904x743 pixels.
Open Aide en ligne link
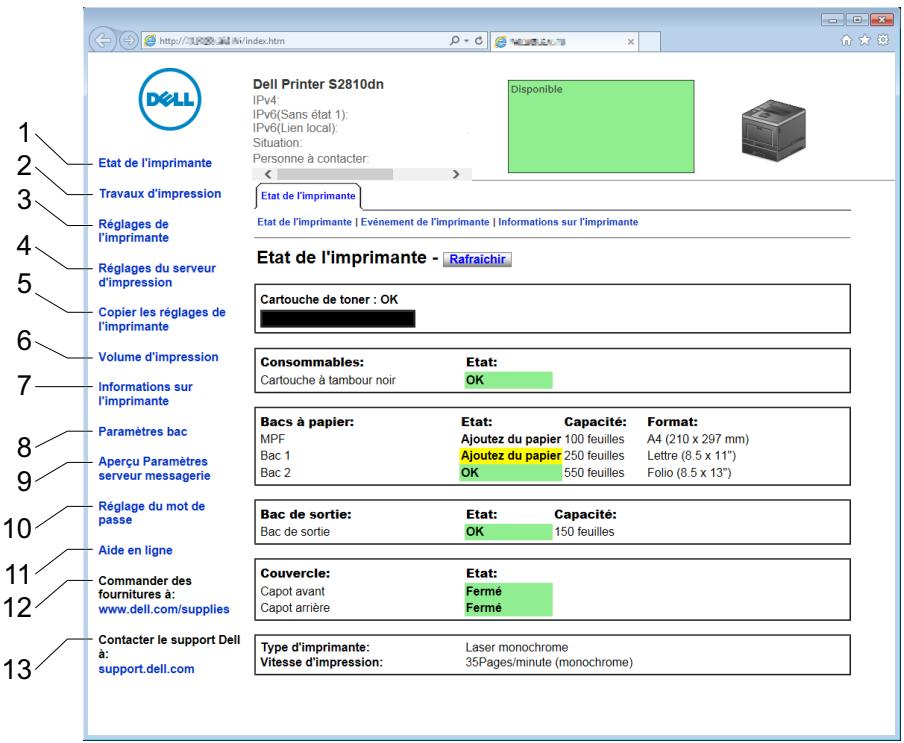pyautogui.click(x=135, y=550)
